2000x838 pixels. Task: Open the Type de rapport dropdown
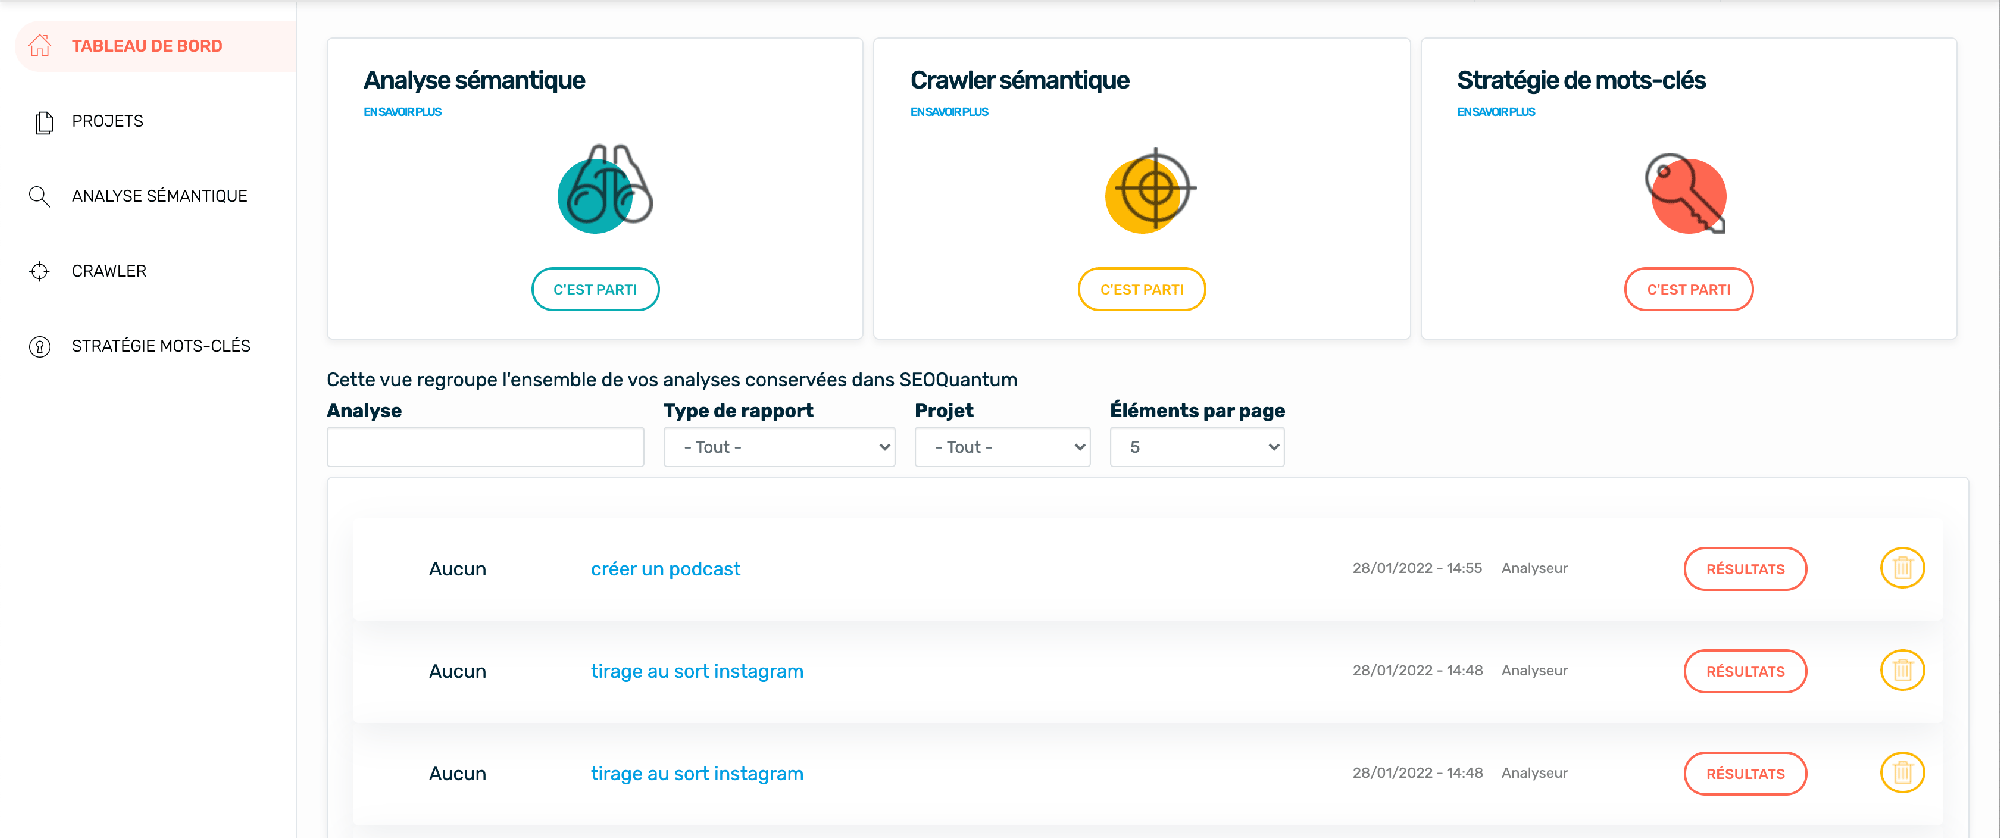tap(779, 447)
